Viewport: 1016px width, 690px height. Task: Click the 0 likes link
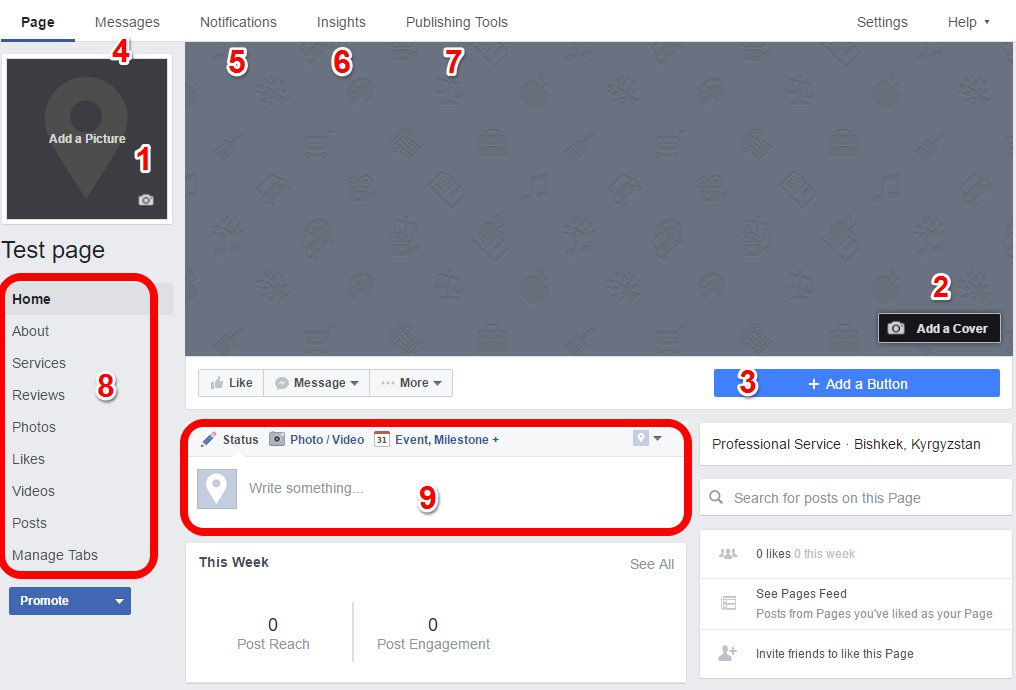[773, 554]
